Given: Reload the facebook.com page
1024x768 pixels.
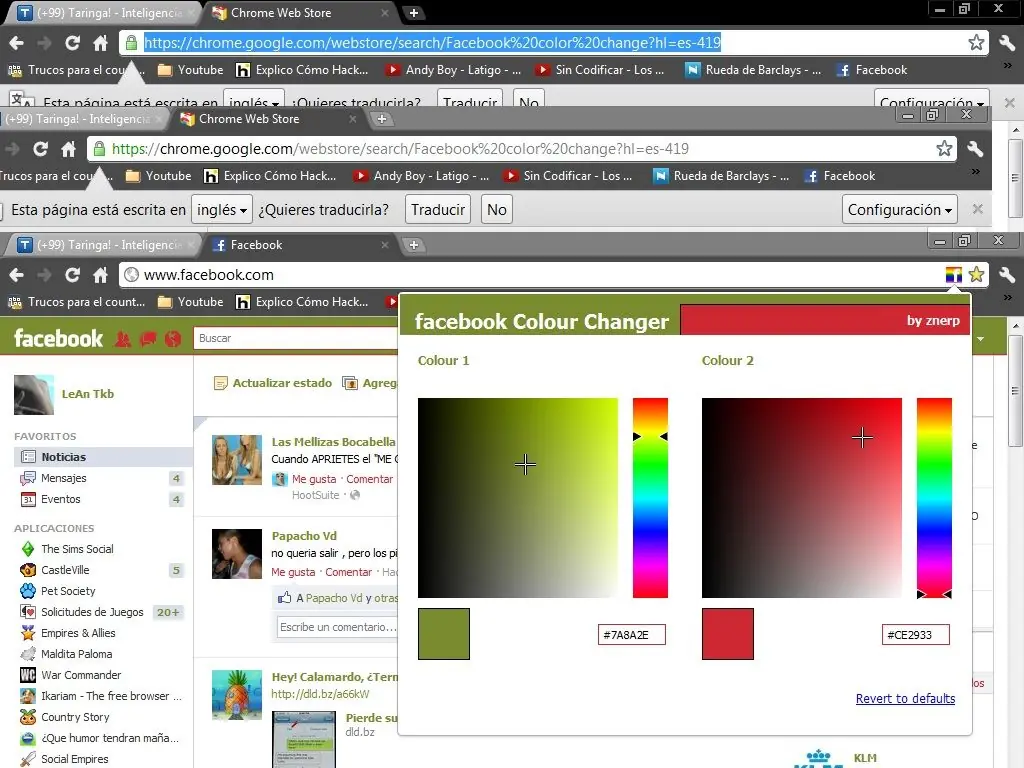Looking at the screenshot, I should click(72, 275).
